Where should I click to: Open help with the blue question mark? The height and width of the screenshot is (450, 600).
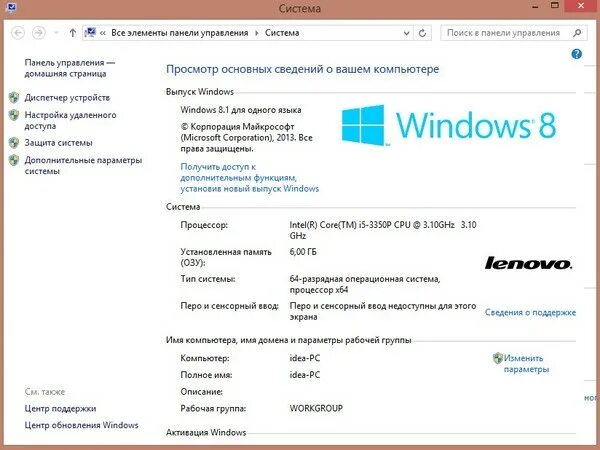coord(576,54)
